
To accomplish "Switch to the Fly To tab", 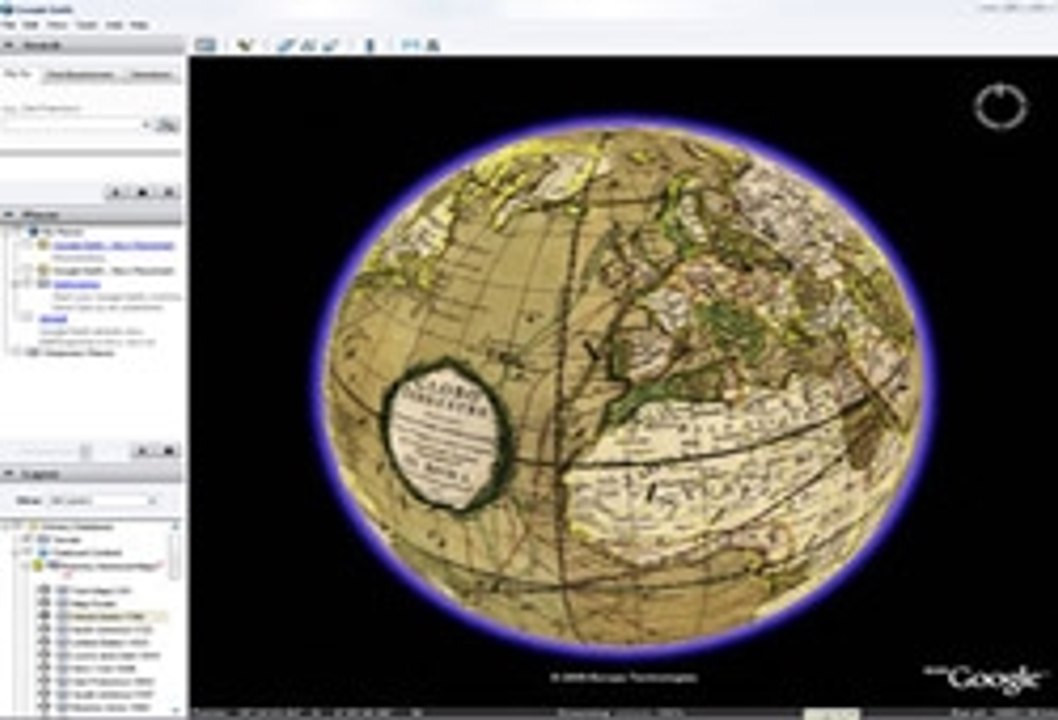I will click(19, 74).
